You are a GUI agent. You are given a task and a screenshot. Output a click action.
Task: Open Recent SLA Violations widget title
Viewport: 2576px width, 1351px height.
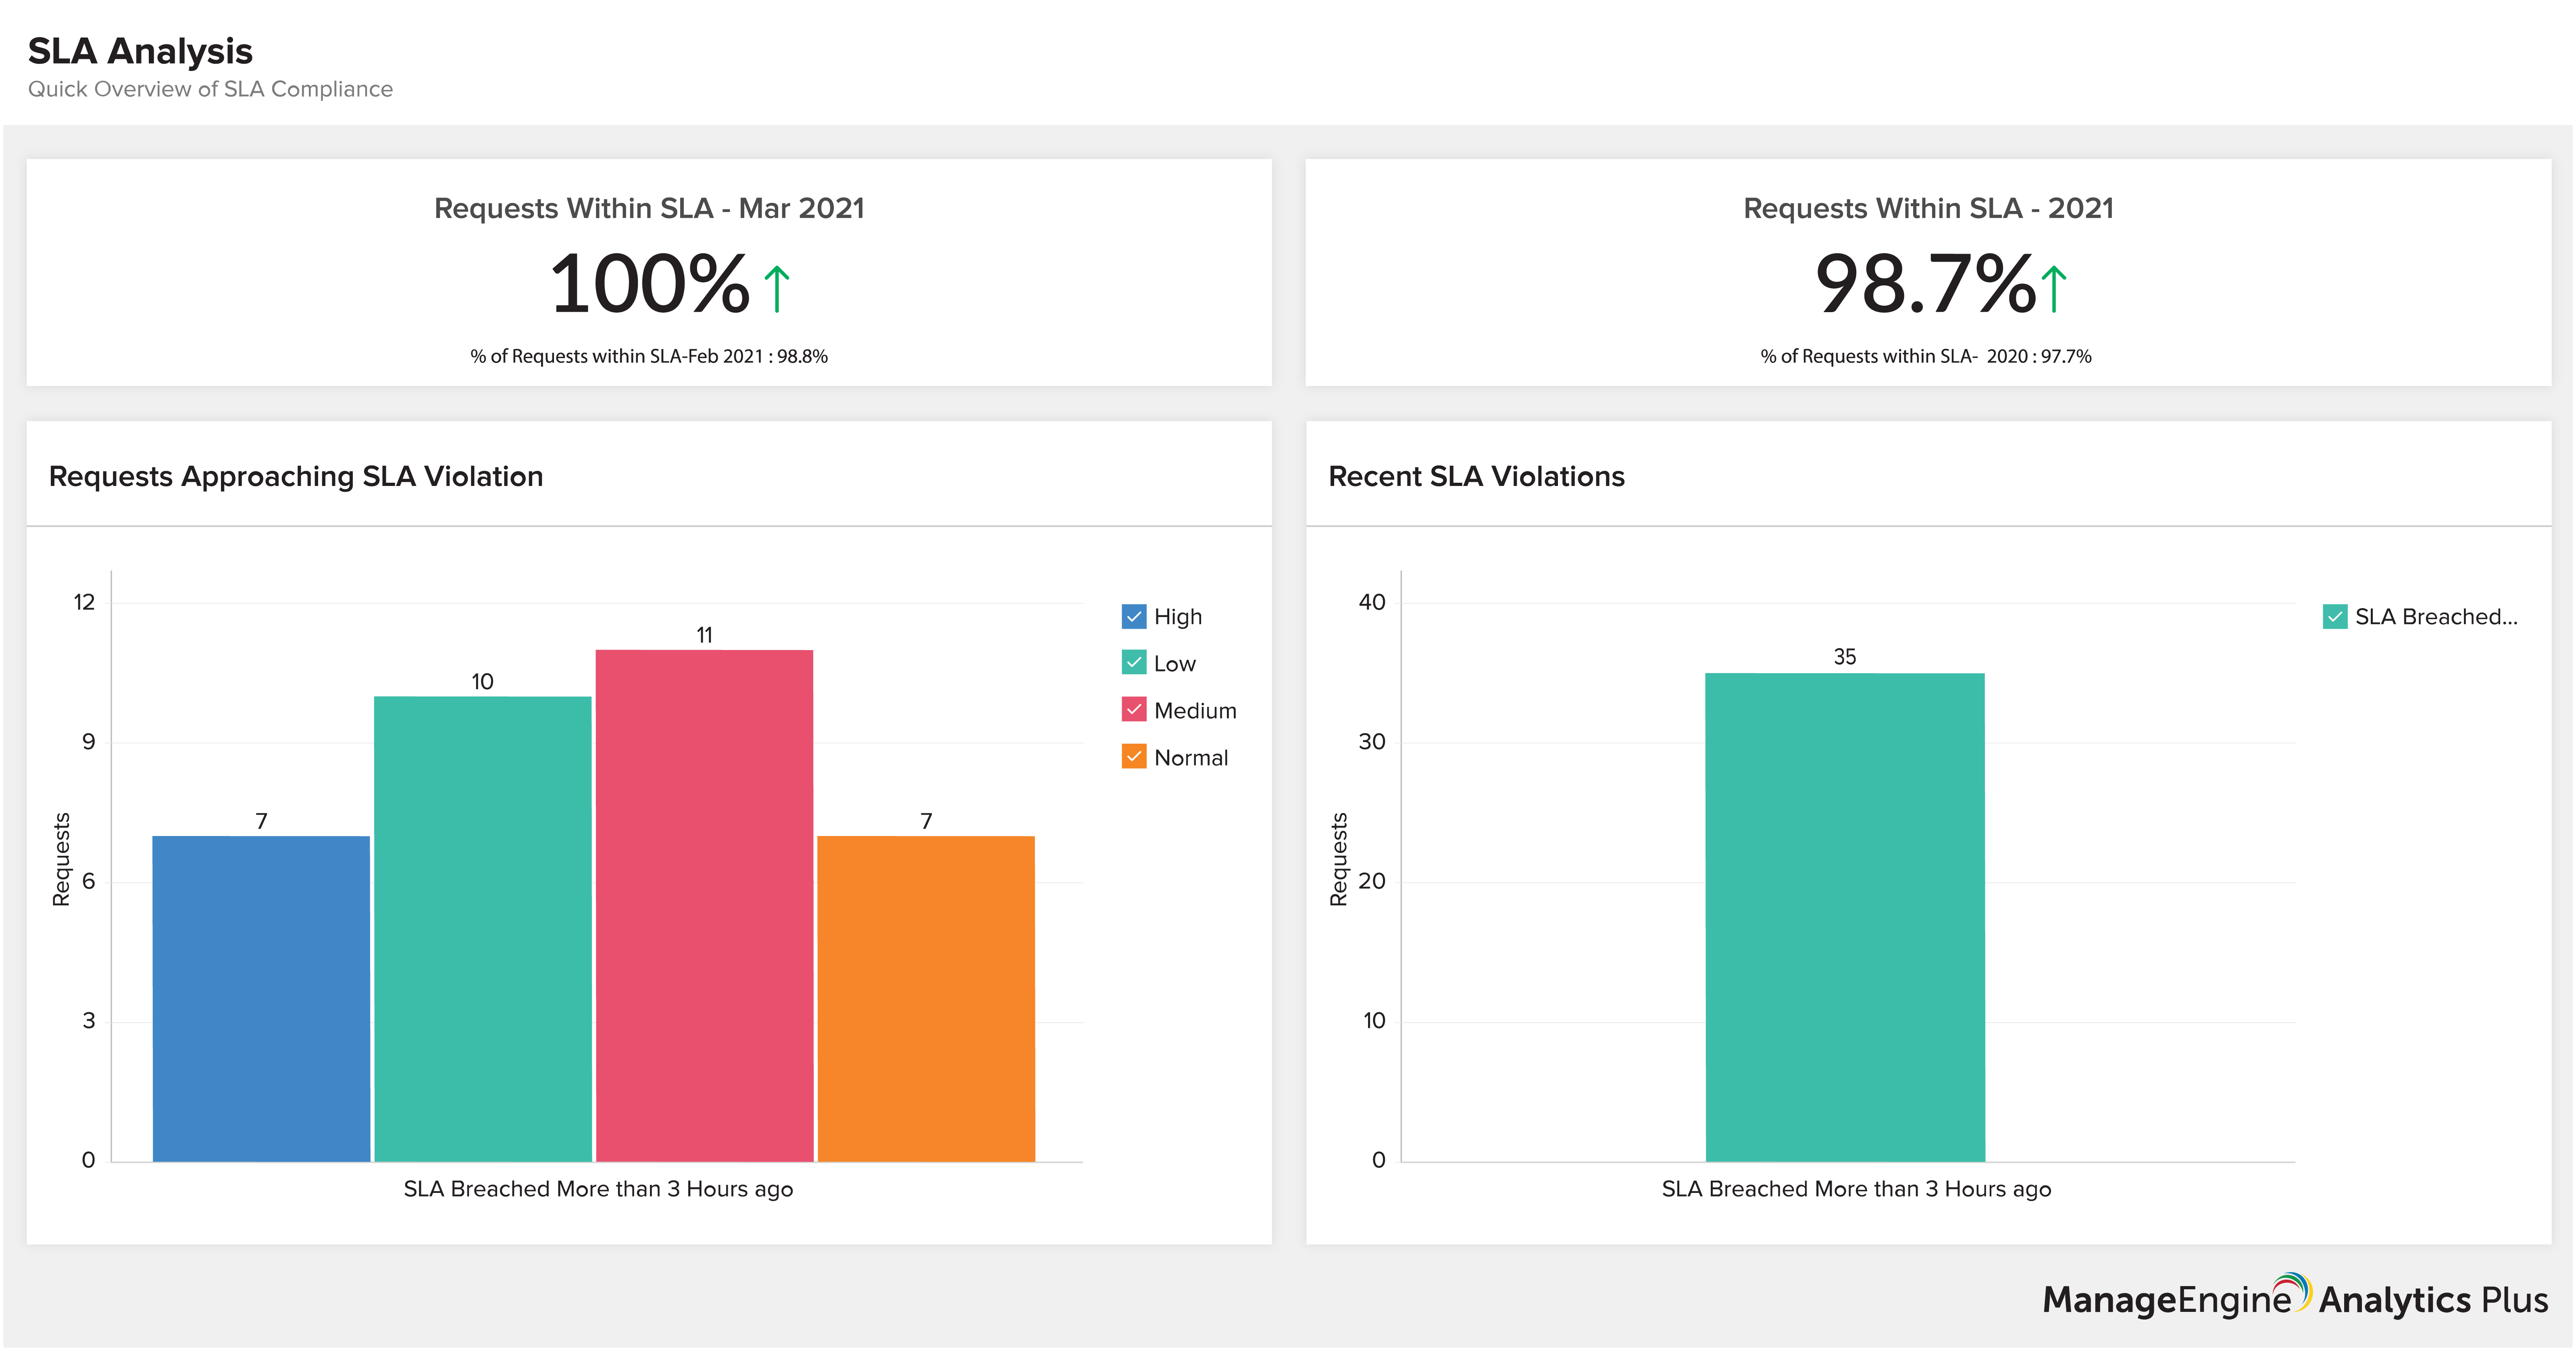click(1476, 476)
